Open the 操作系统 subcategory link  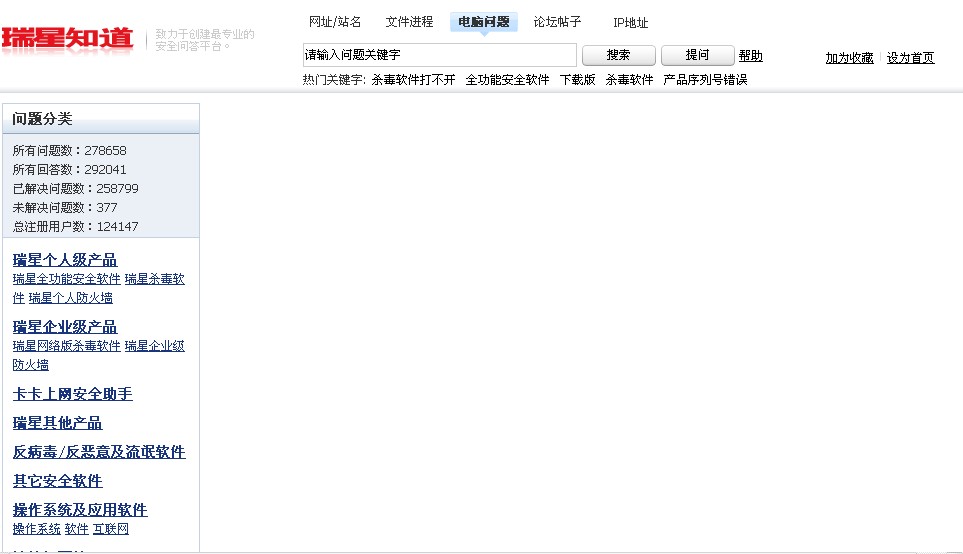point(36,529)
